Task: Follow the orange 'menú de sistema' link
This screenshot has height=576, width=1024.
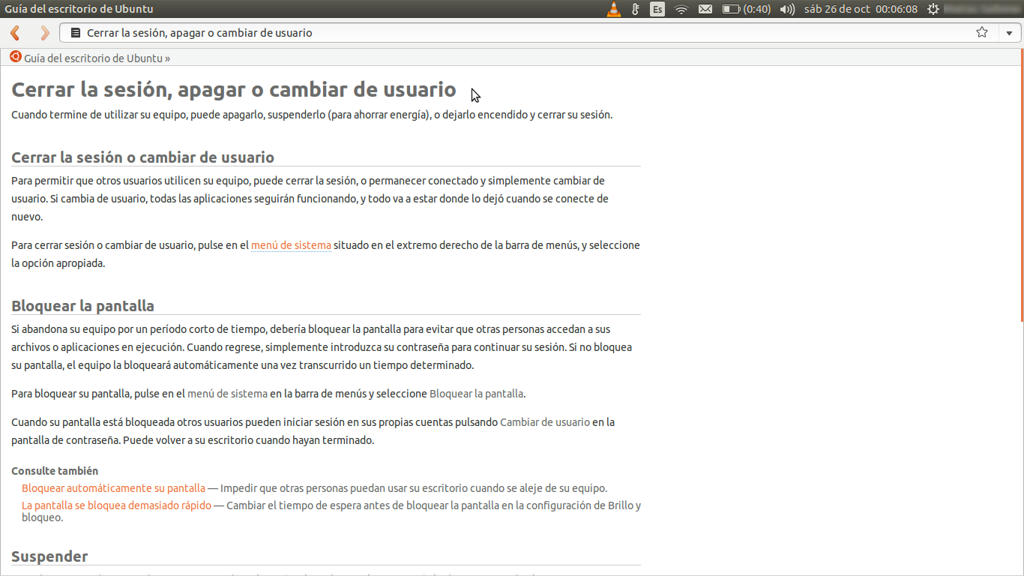Action: tap(291, 246)
